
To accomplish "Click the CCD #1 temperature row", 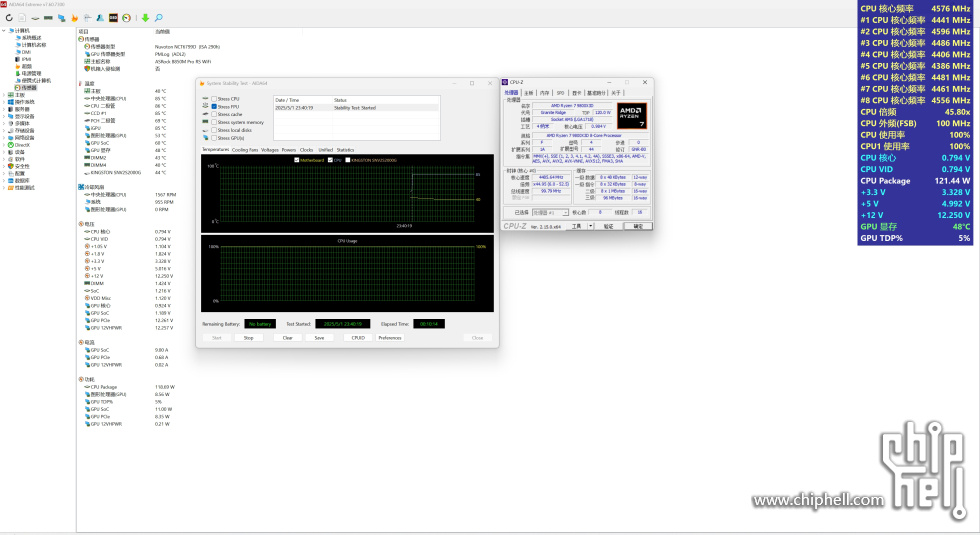I will coord(125,113).
